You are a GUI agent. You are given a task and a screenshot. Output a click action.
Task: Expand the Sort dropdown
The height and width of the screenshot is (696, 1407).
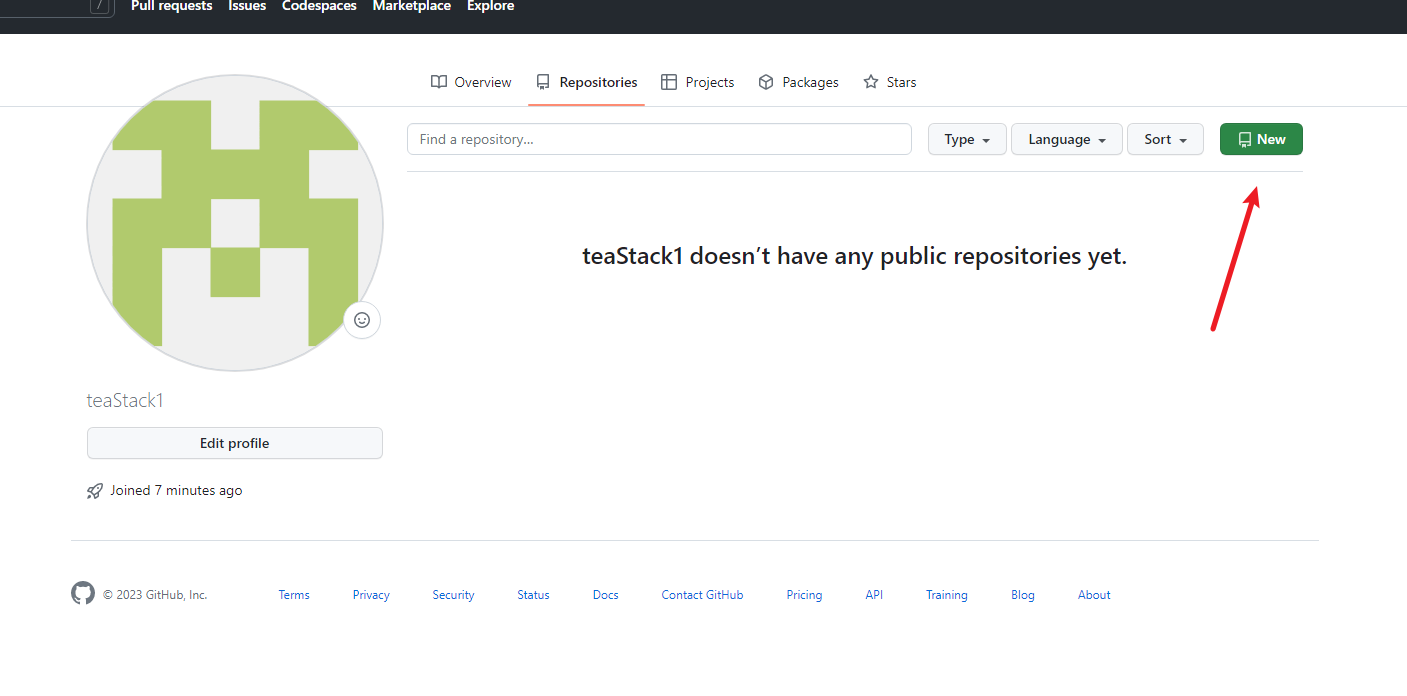pyautogui.click(x=1165, y=139)
